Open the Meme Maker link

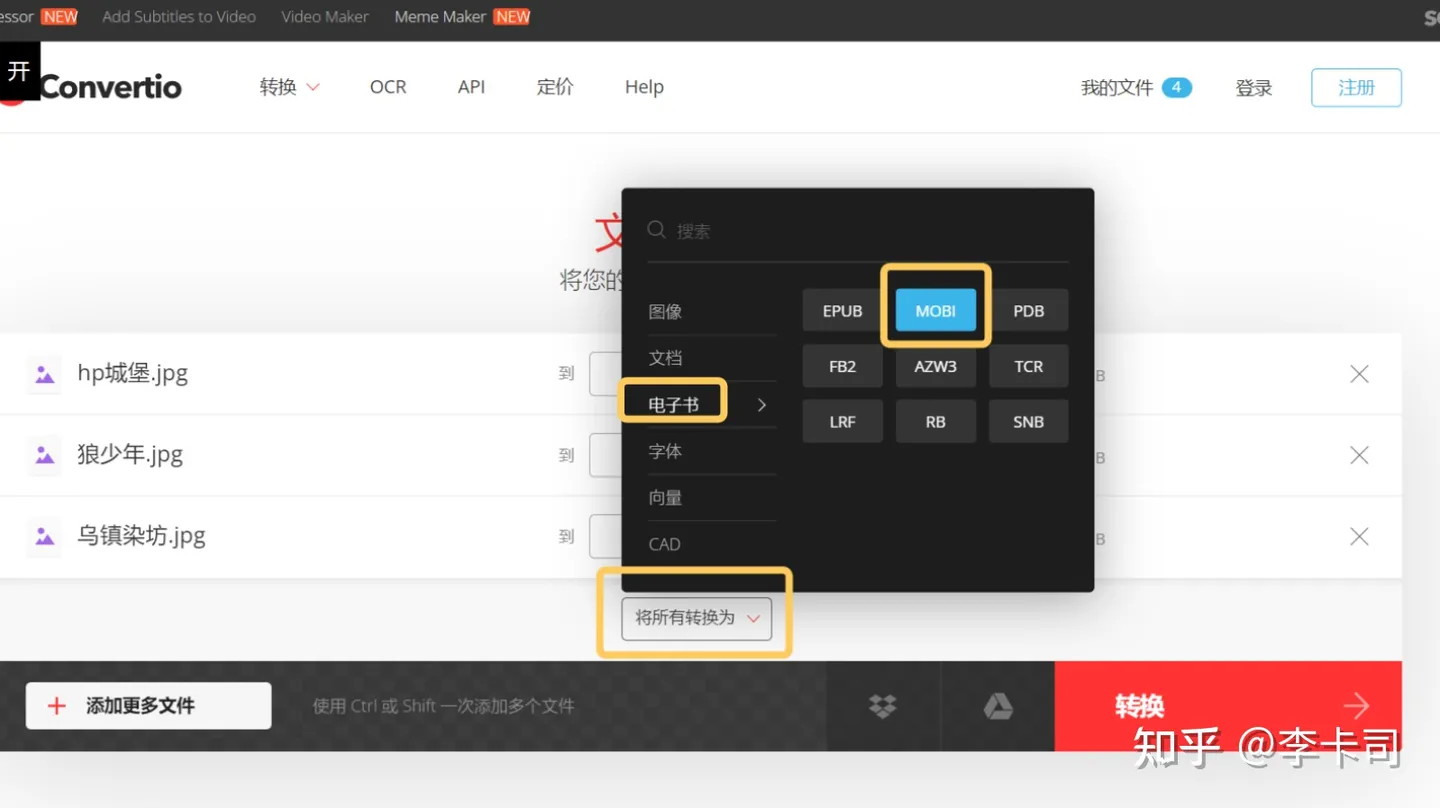click(440, 17)
